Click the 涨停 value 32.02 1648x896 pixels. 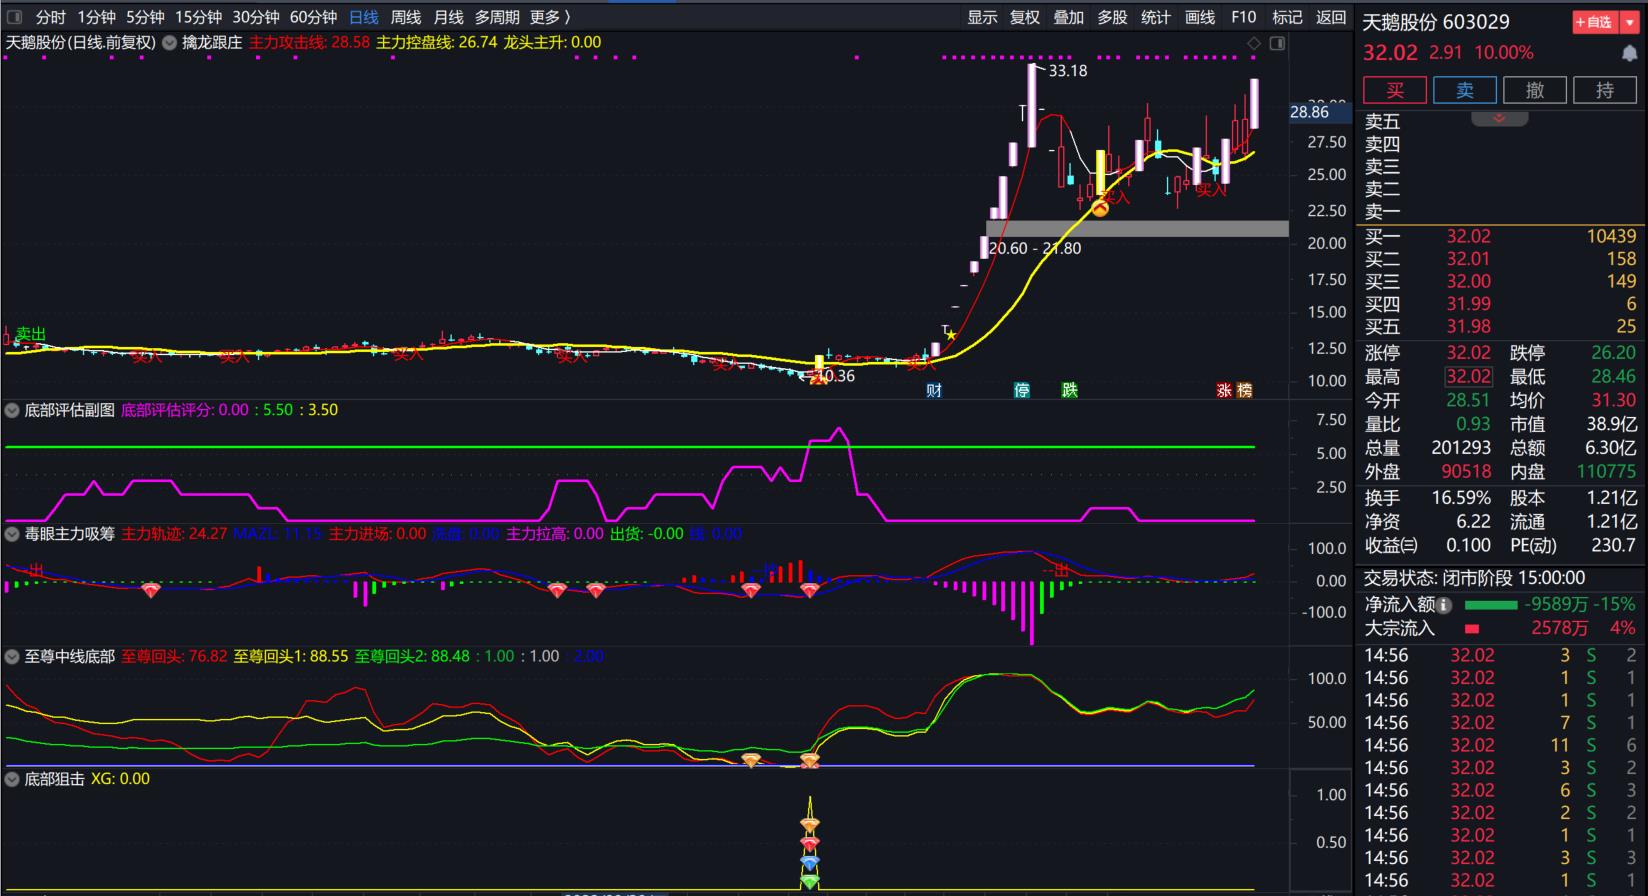[x=1468, y=353]
